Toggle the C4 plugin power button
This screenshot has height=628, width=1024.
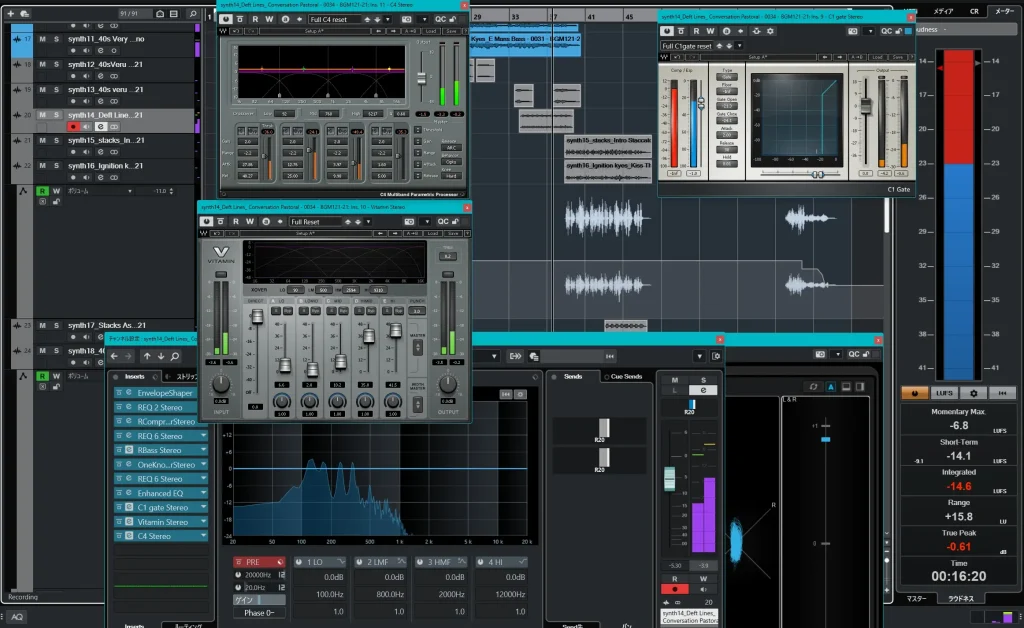tap(226, 19)
